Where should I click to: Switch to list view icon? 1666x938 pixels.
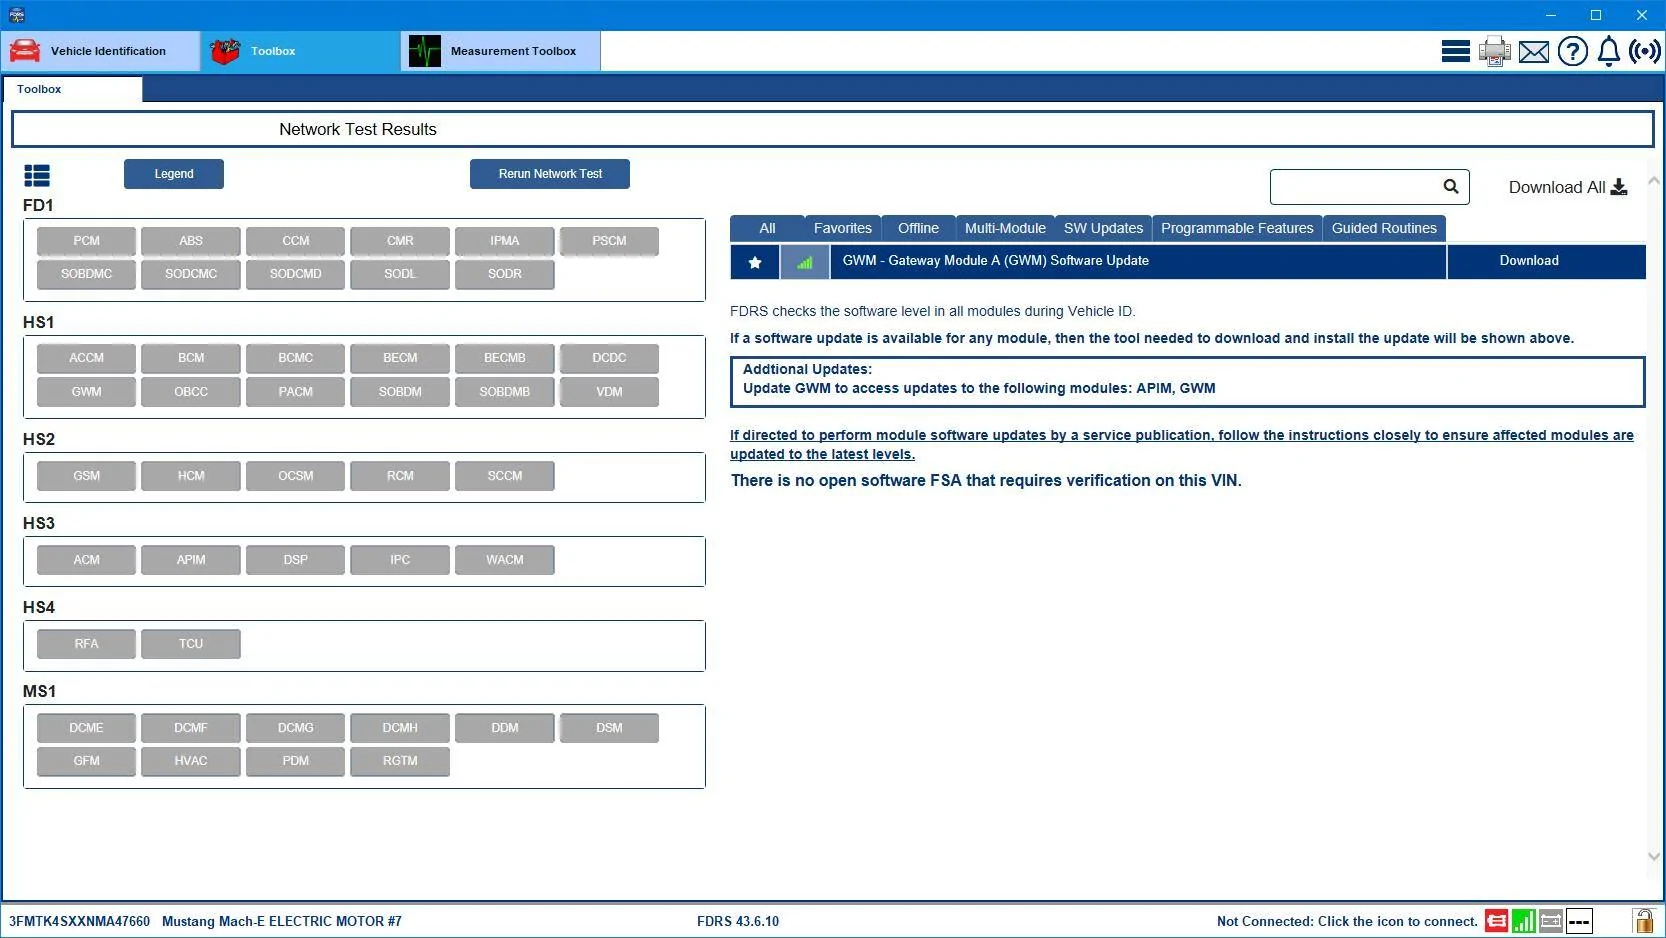coord(37,176)
